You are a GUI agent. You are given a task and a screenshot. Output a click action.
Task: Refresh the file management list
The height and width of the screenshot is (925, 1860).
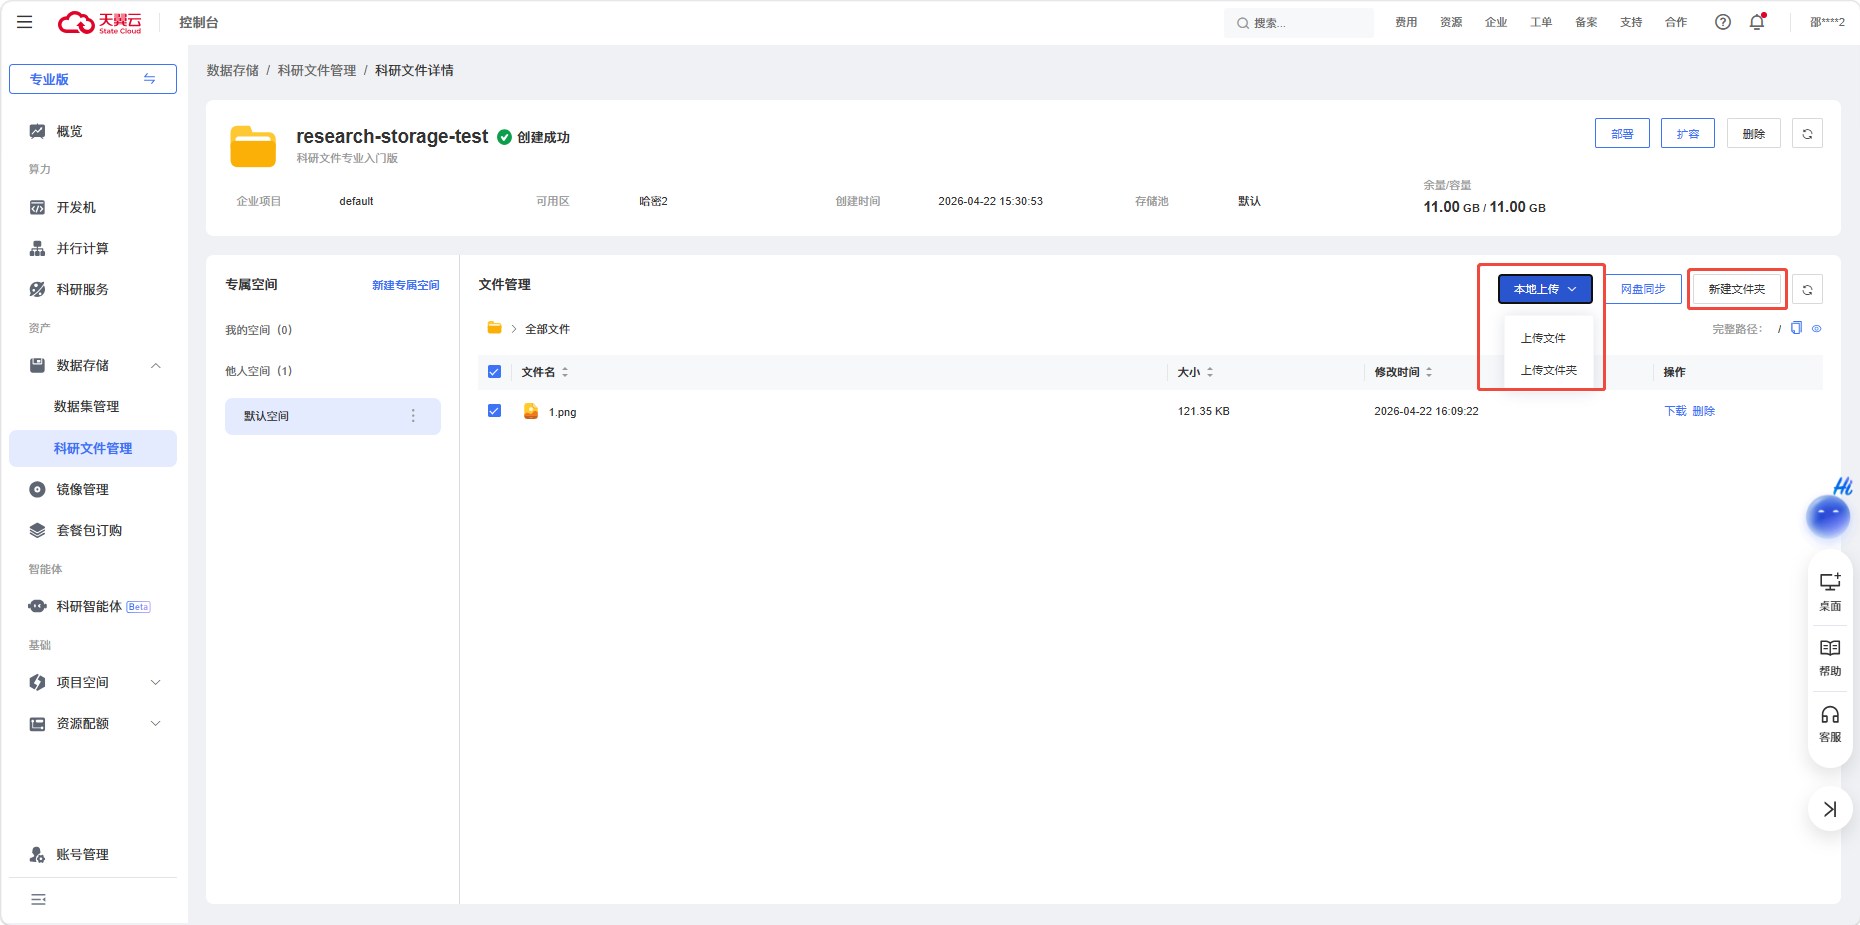coord(1807,290)
